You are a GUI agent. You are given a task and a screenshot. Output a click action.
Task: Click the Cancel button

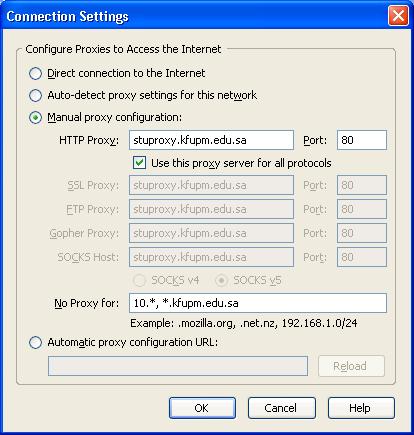[281, 408]
